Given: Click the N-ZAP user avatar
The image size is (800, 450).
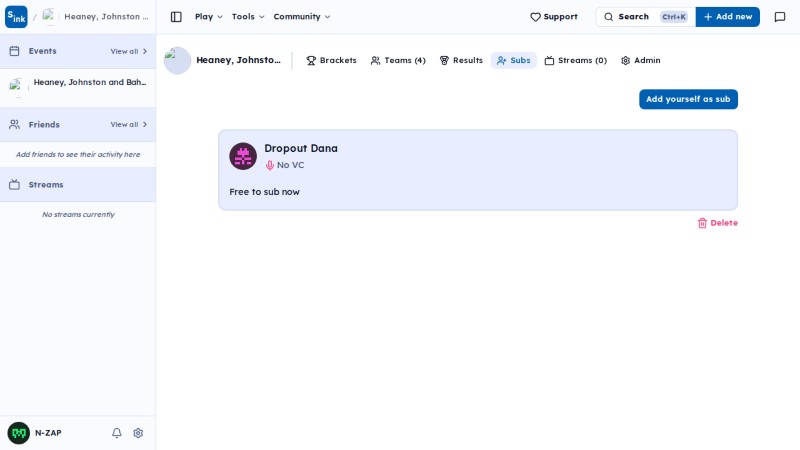Looking at the screenshot, I should [x=19, y=433].
